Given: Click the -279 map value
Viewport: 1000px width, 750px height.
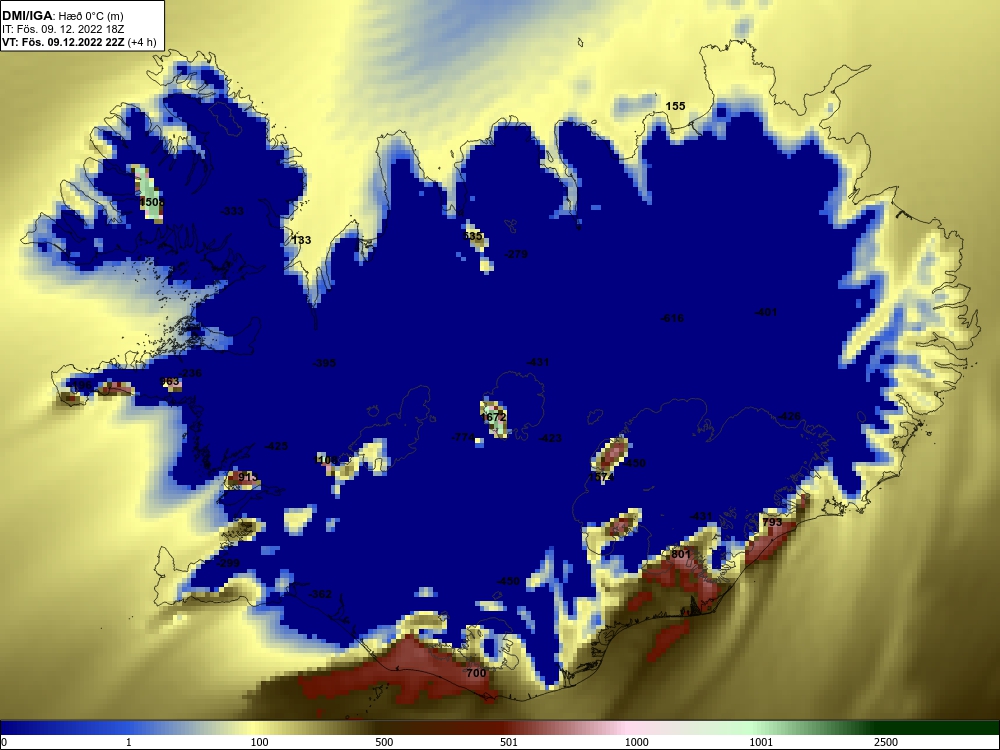Looking at the screenshot, I should [516, 254].
